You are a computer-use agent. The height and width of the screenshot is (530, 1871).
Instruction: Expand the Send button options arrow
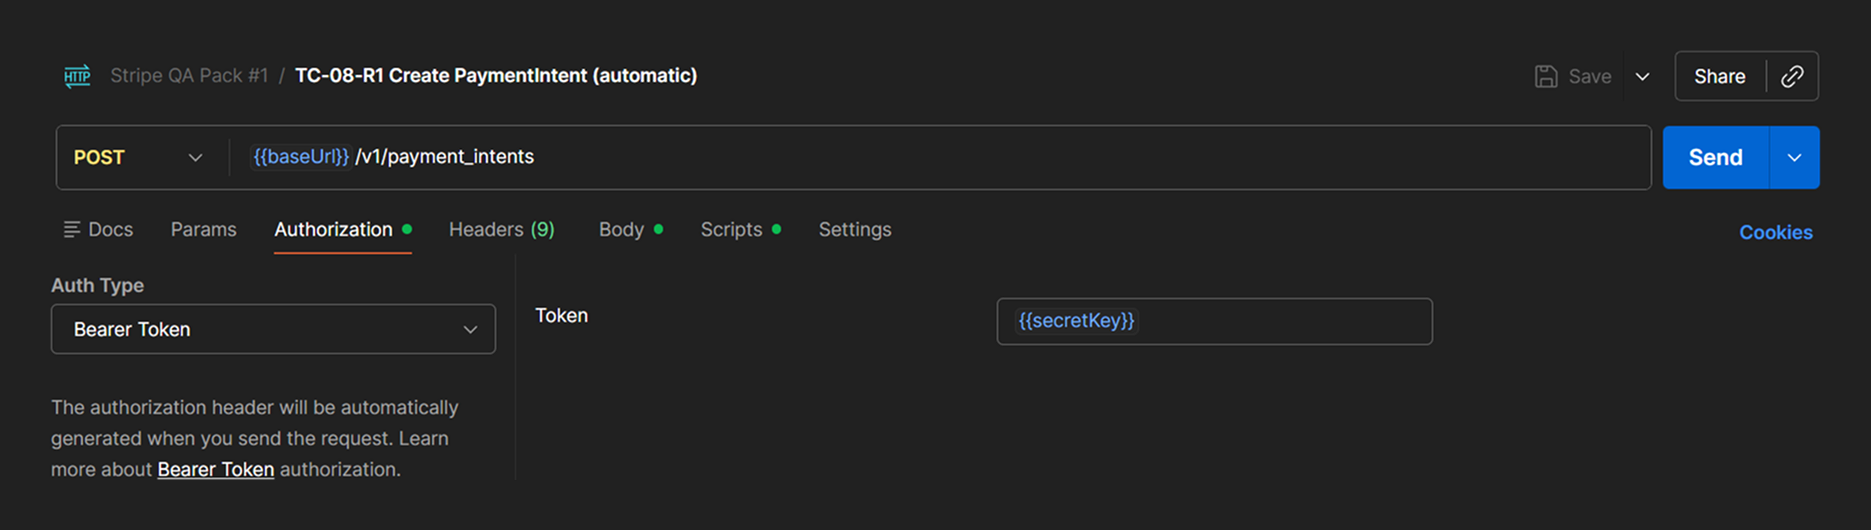click(x=1794, y=157)
